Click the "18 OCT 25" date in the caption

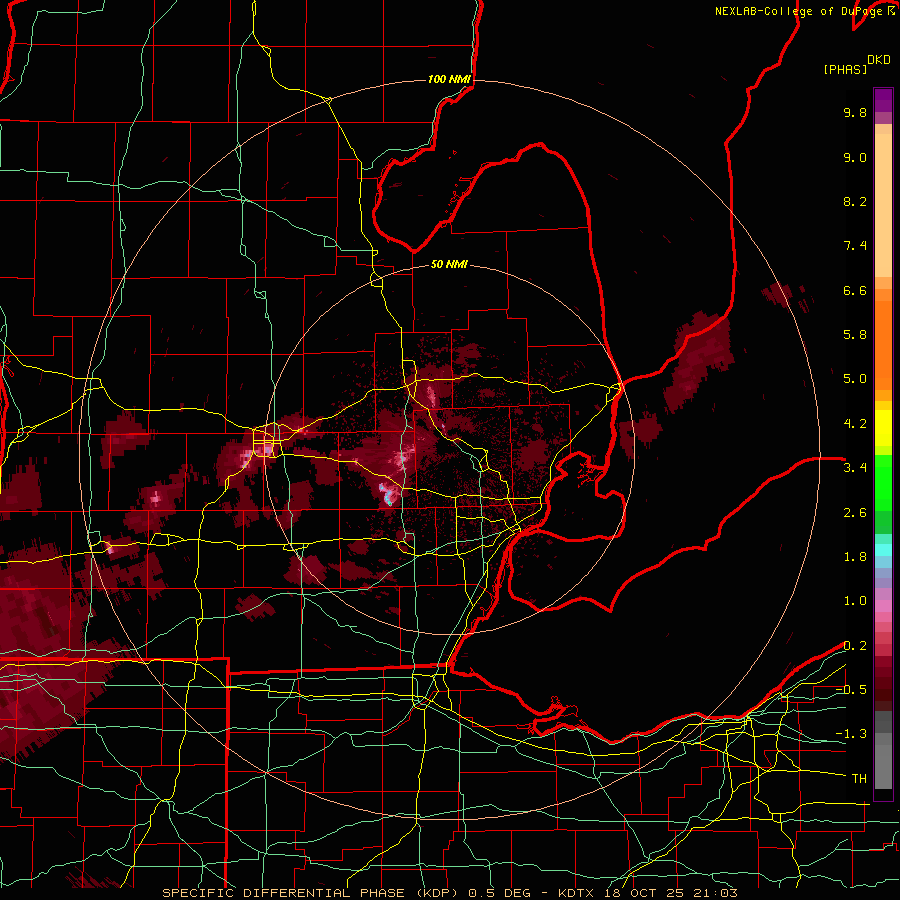(646, 893)
